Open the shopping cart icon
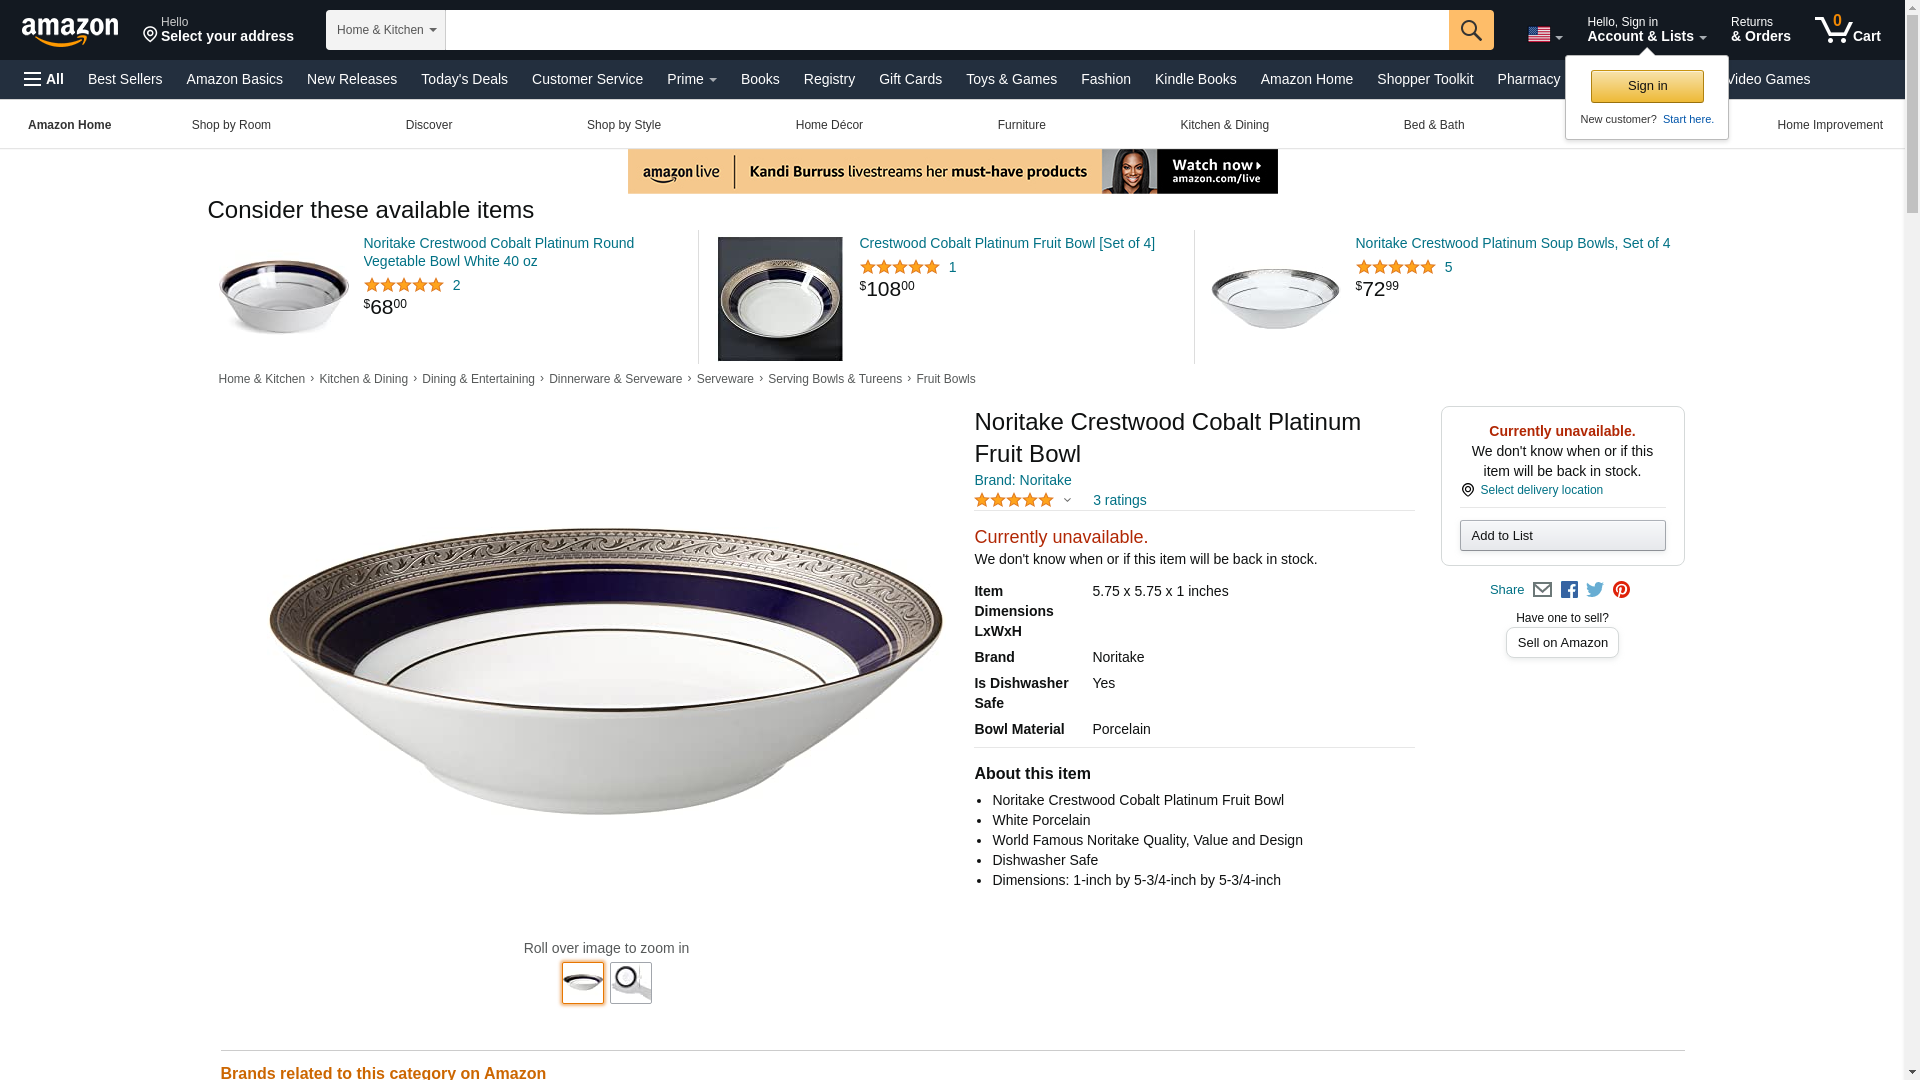 click(1846, 30)
